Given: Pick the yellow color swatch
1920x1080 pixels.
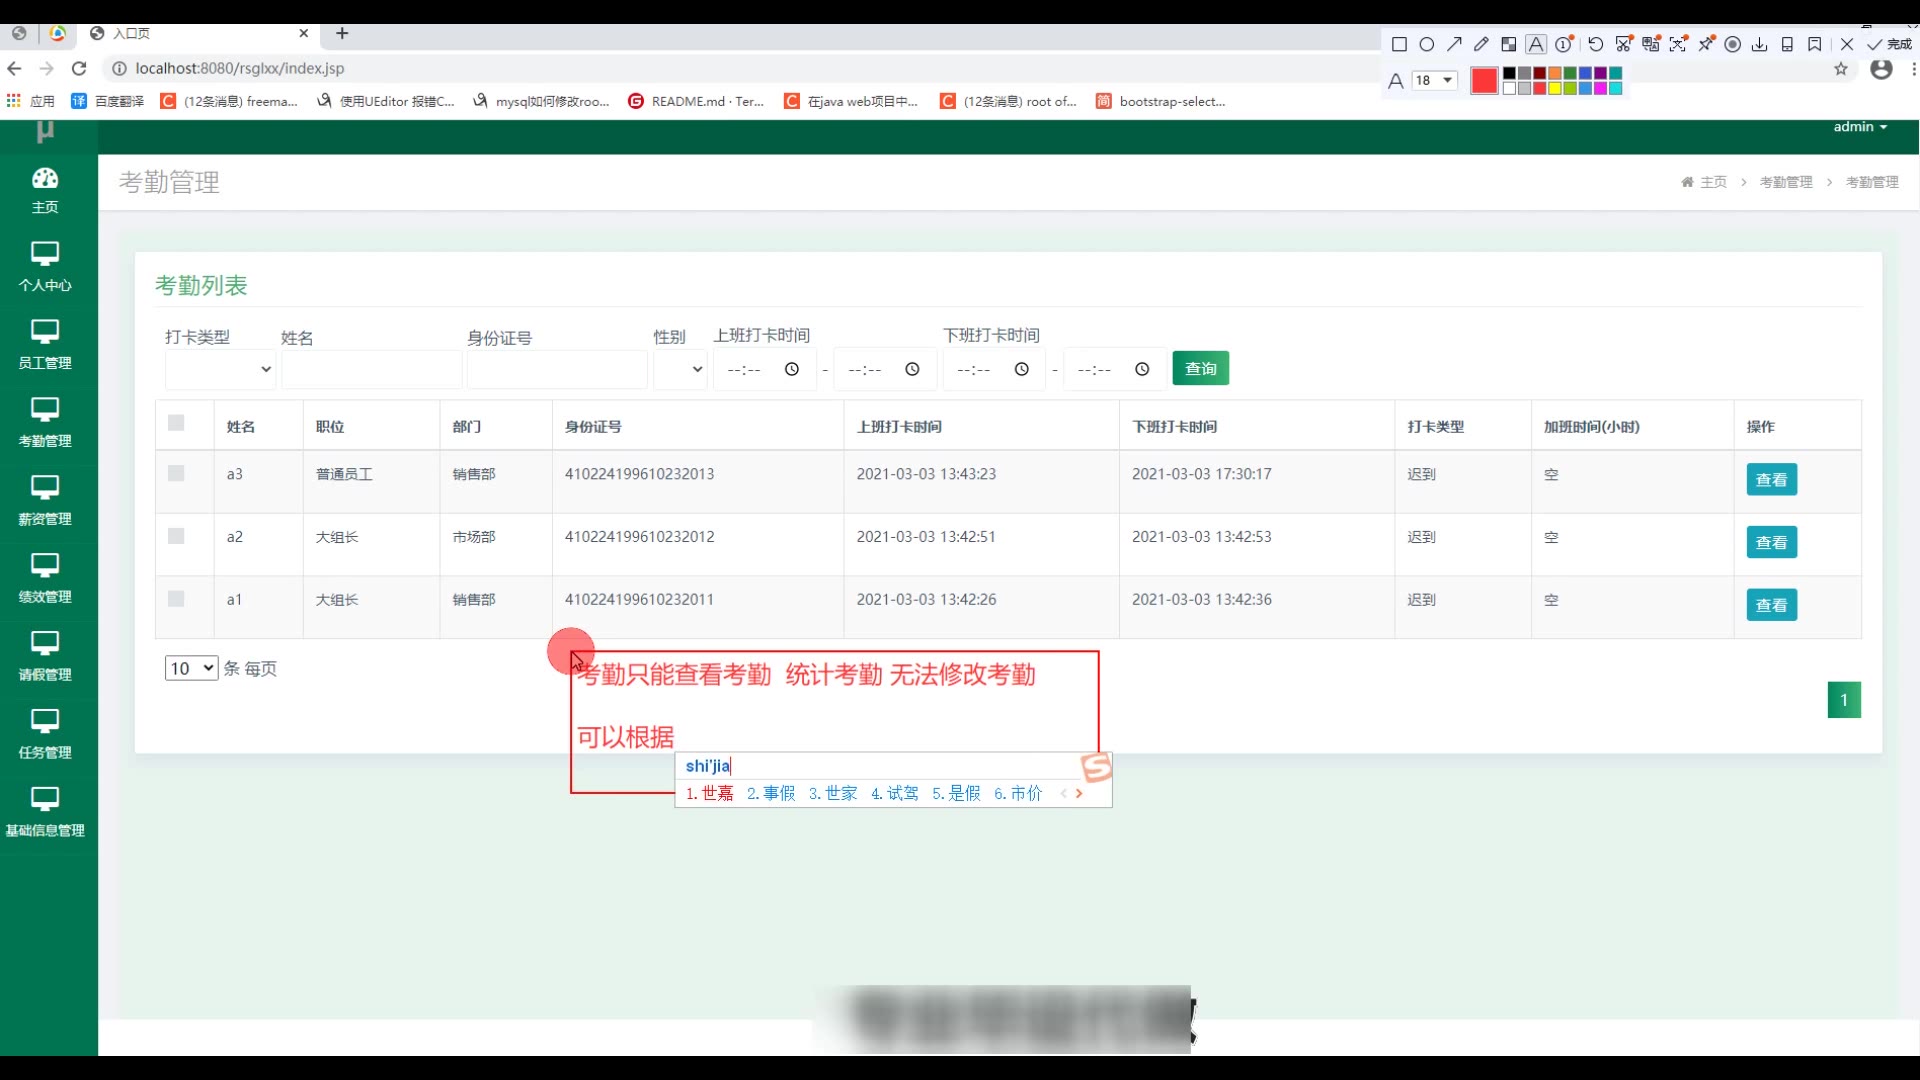Looking at the screenshot, I should [1555, 88].
